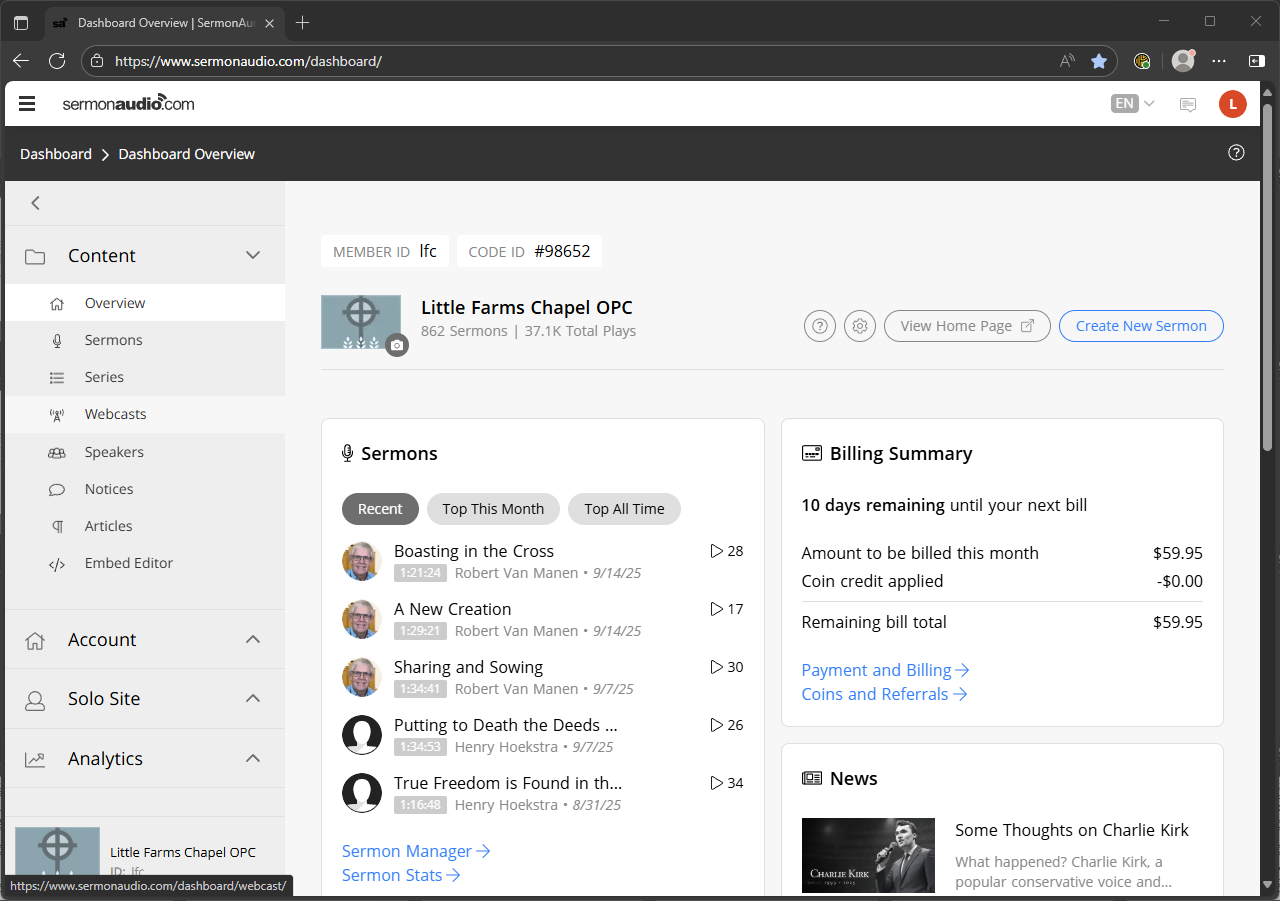This screenshot has height=901, width=1280.
Task: Select the Recent sermons filter
Action: [380, 509]
